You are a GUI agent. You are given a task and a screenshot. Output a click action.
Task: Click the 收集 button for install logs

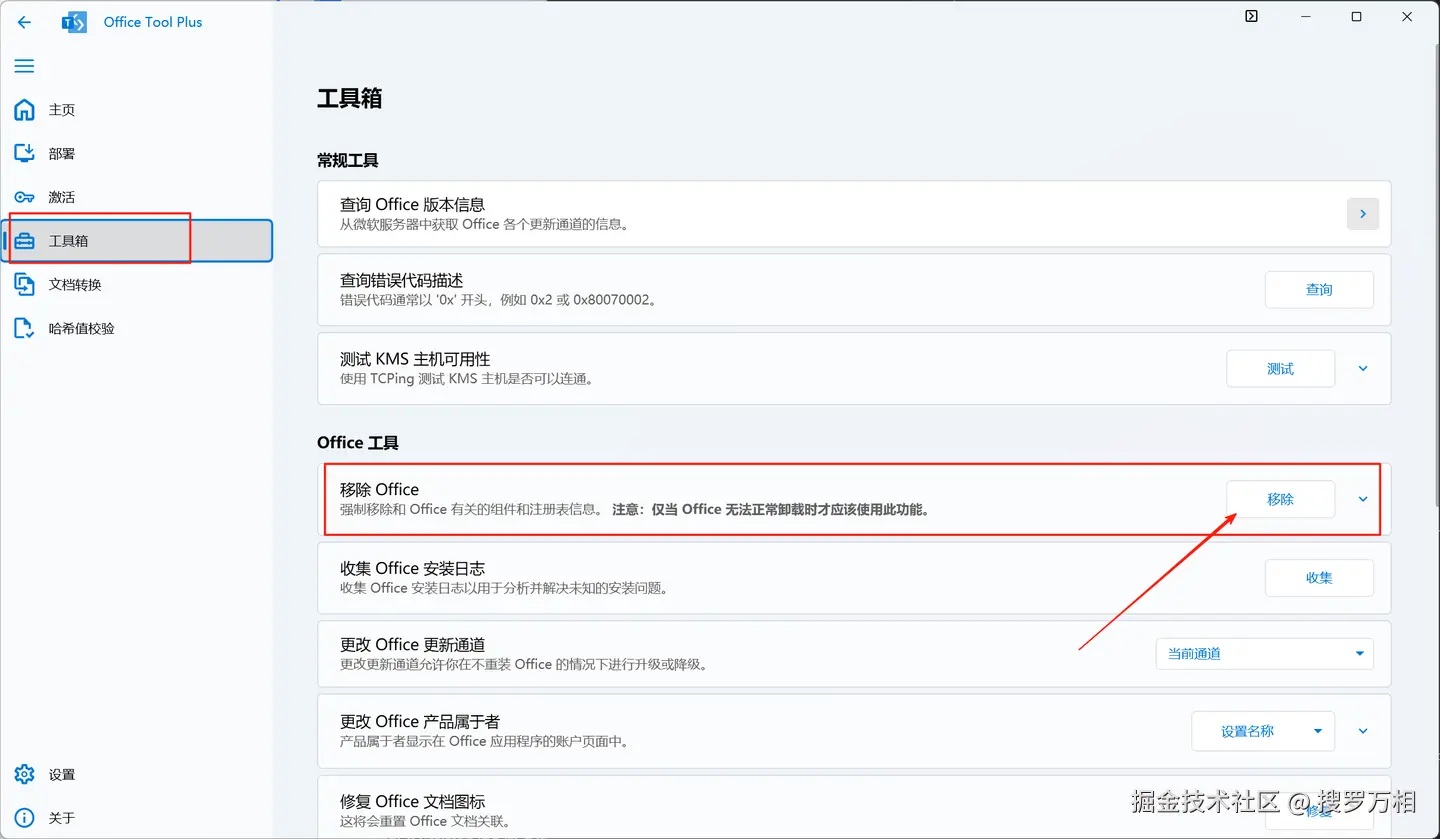pos(1319,577)
